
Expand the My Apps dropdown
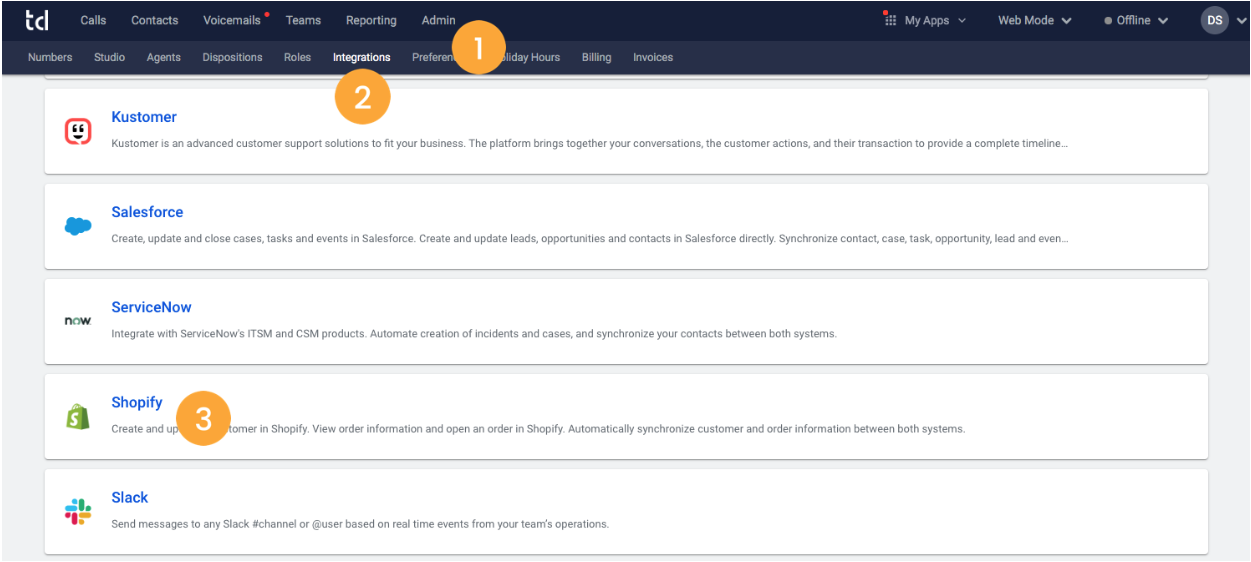pos(935,20)
